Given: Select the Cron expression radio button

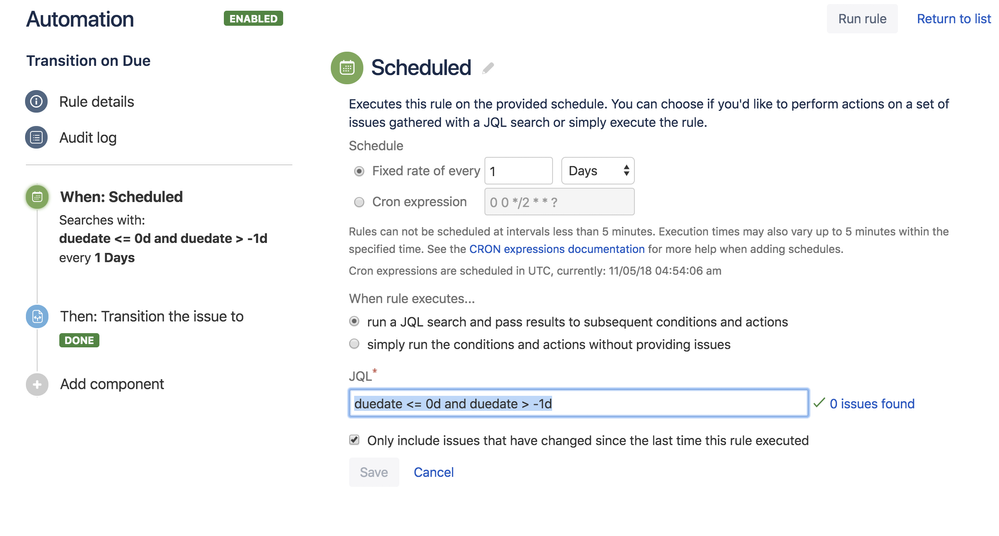Looking at the screenshot, I should coord(359,202).
